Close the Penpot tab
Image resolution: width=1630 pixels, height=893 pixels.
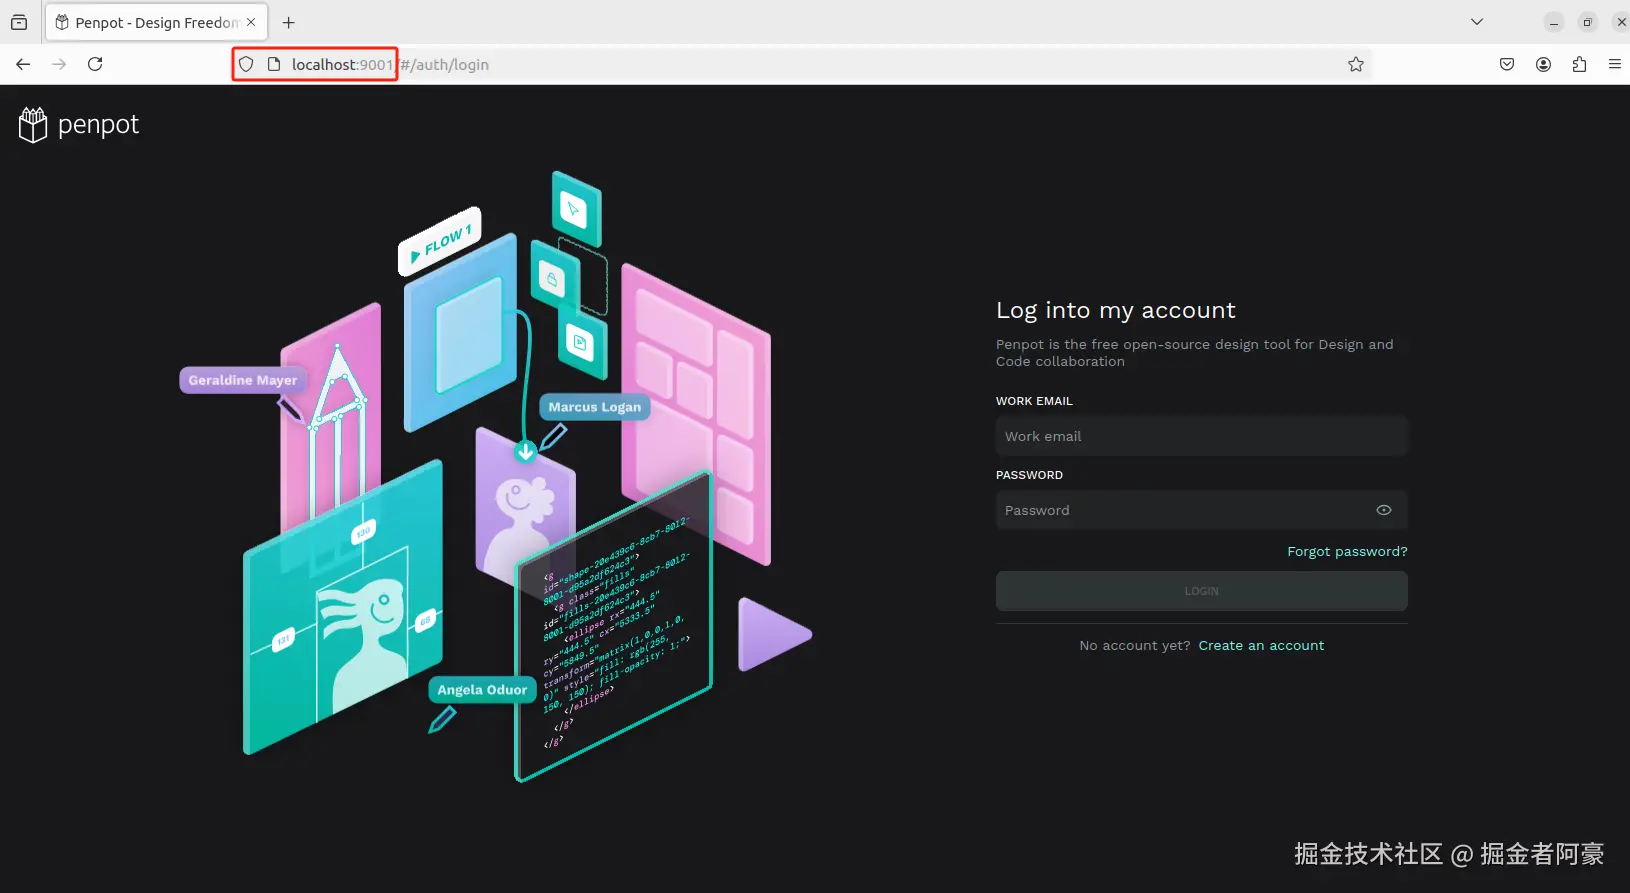251,22
